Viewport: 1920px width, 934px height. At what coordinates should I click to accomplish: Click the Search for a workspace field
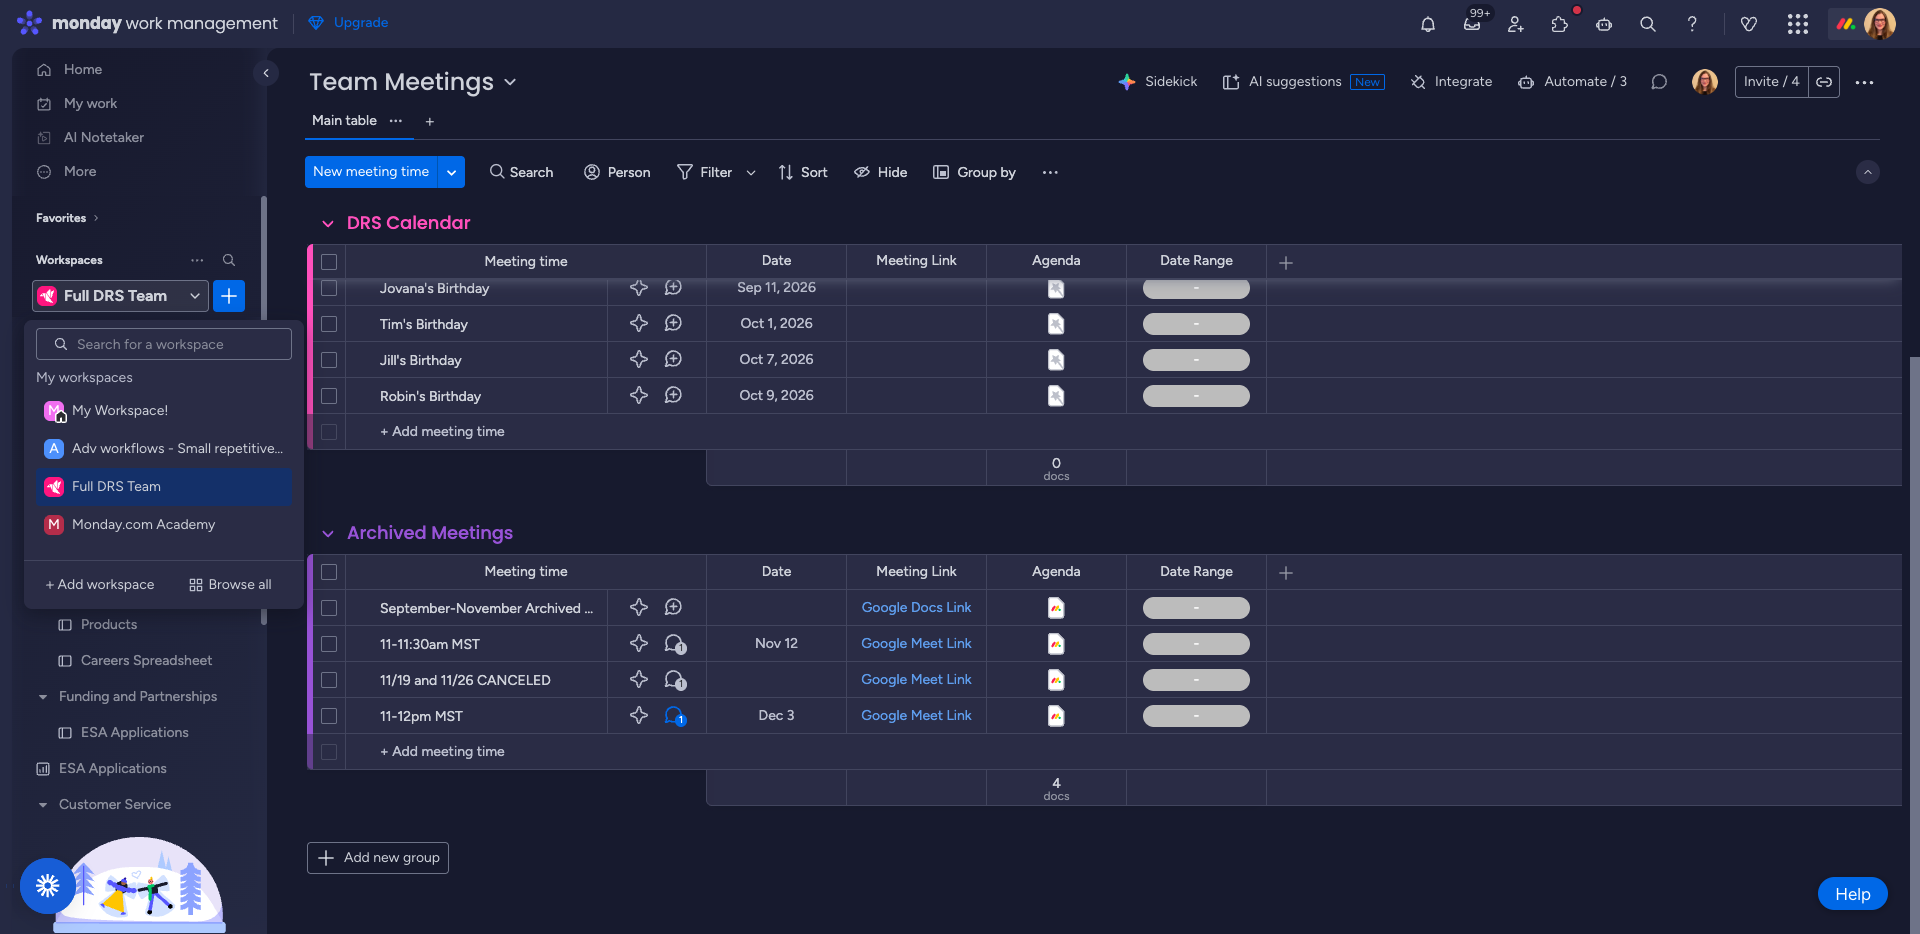pyautogui.click(x=164, y=344)
